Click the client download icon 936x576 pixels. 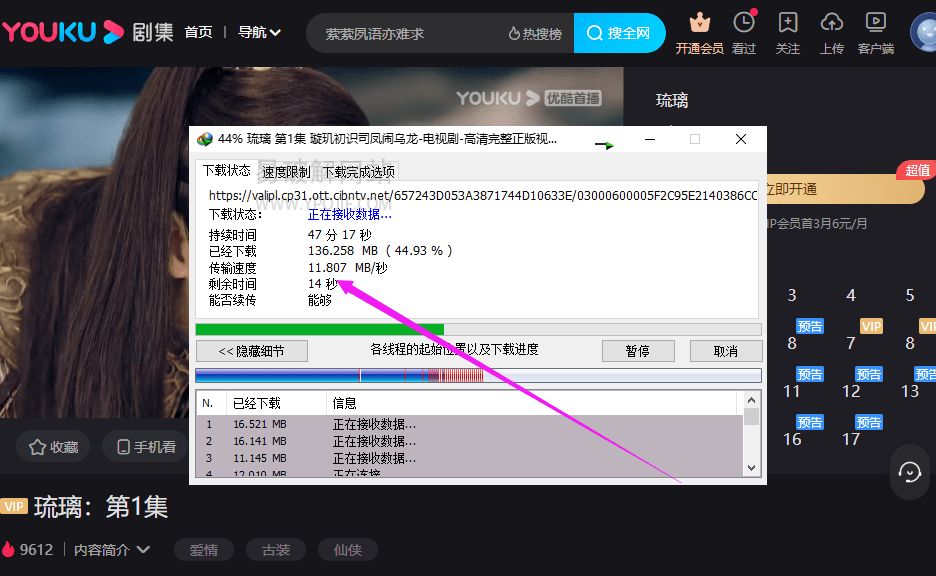pos(875,23)
